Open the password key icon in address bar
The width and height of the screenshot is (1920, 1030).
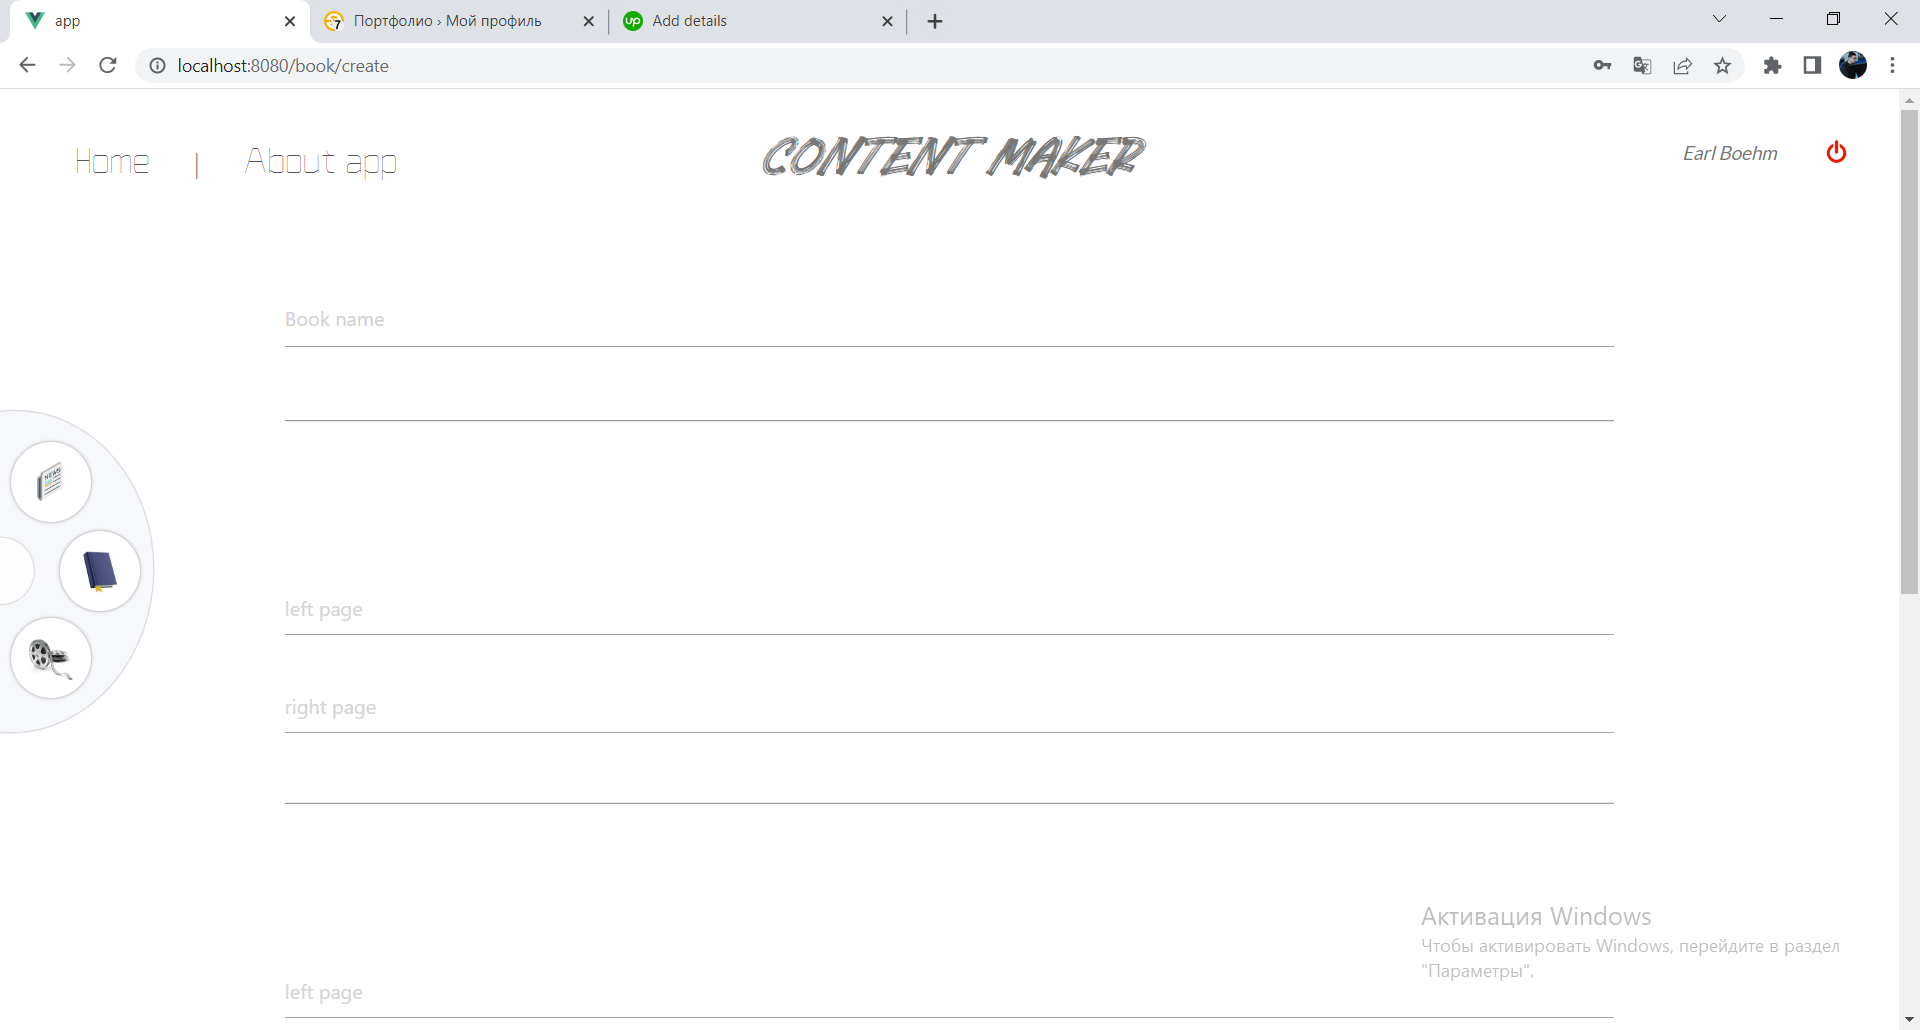tap(1602, 65)
